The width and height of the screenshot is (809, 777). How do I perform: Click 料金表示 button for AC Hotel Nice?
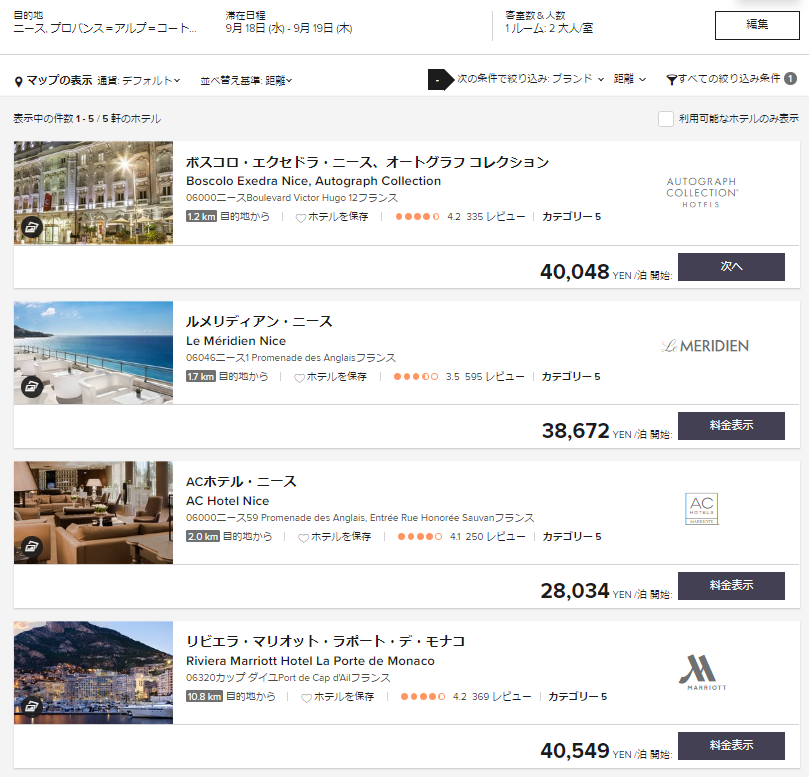[731, 586]
